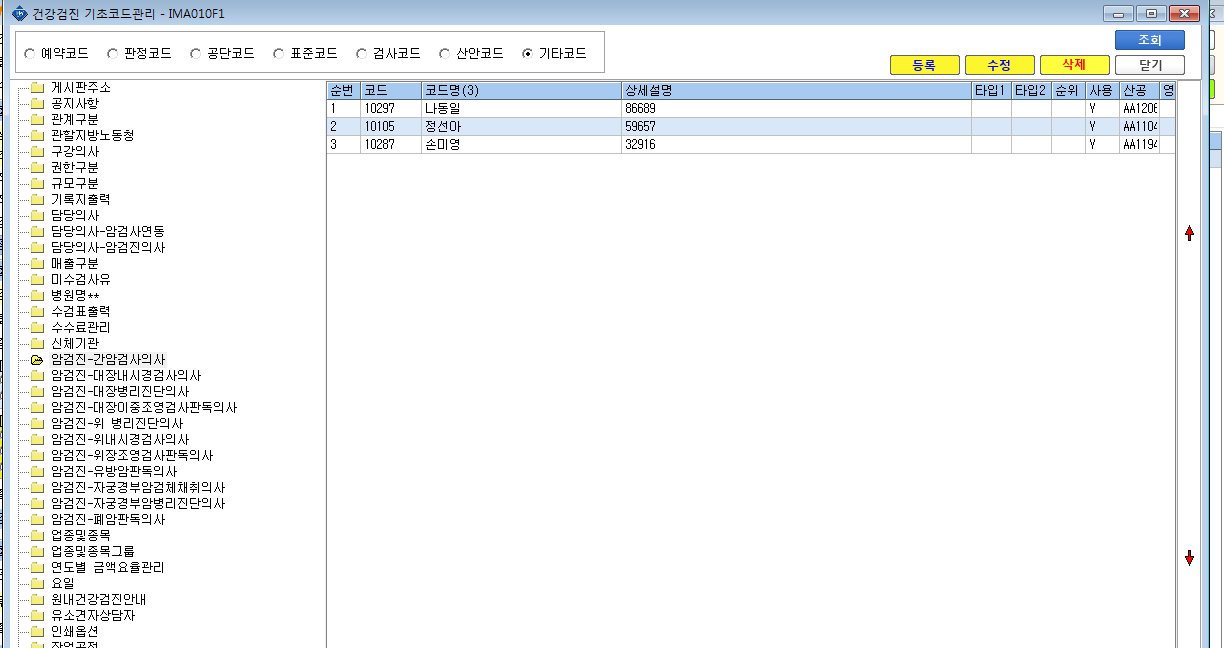Screen dimensions: 1224x648
Task: Click folder icon next to 게시판주소
Action: click(38, 88)
